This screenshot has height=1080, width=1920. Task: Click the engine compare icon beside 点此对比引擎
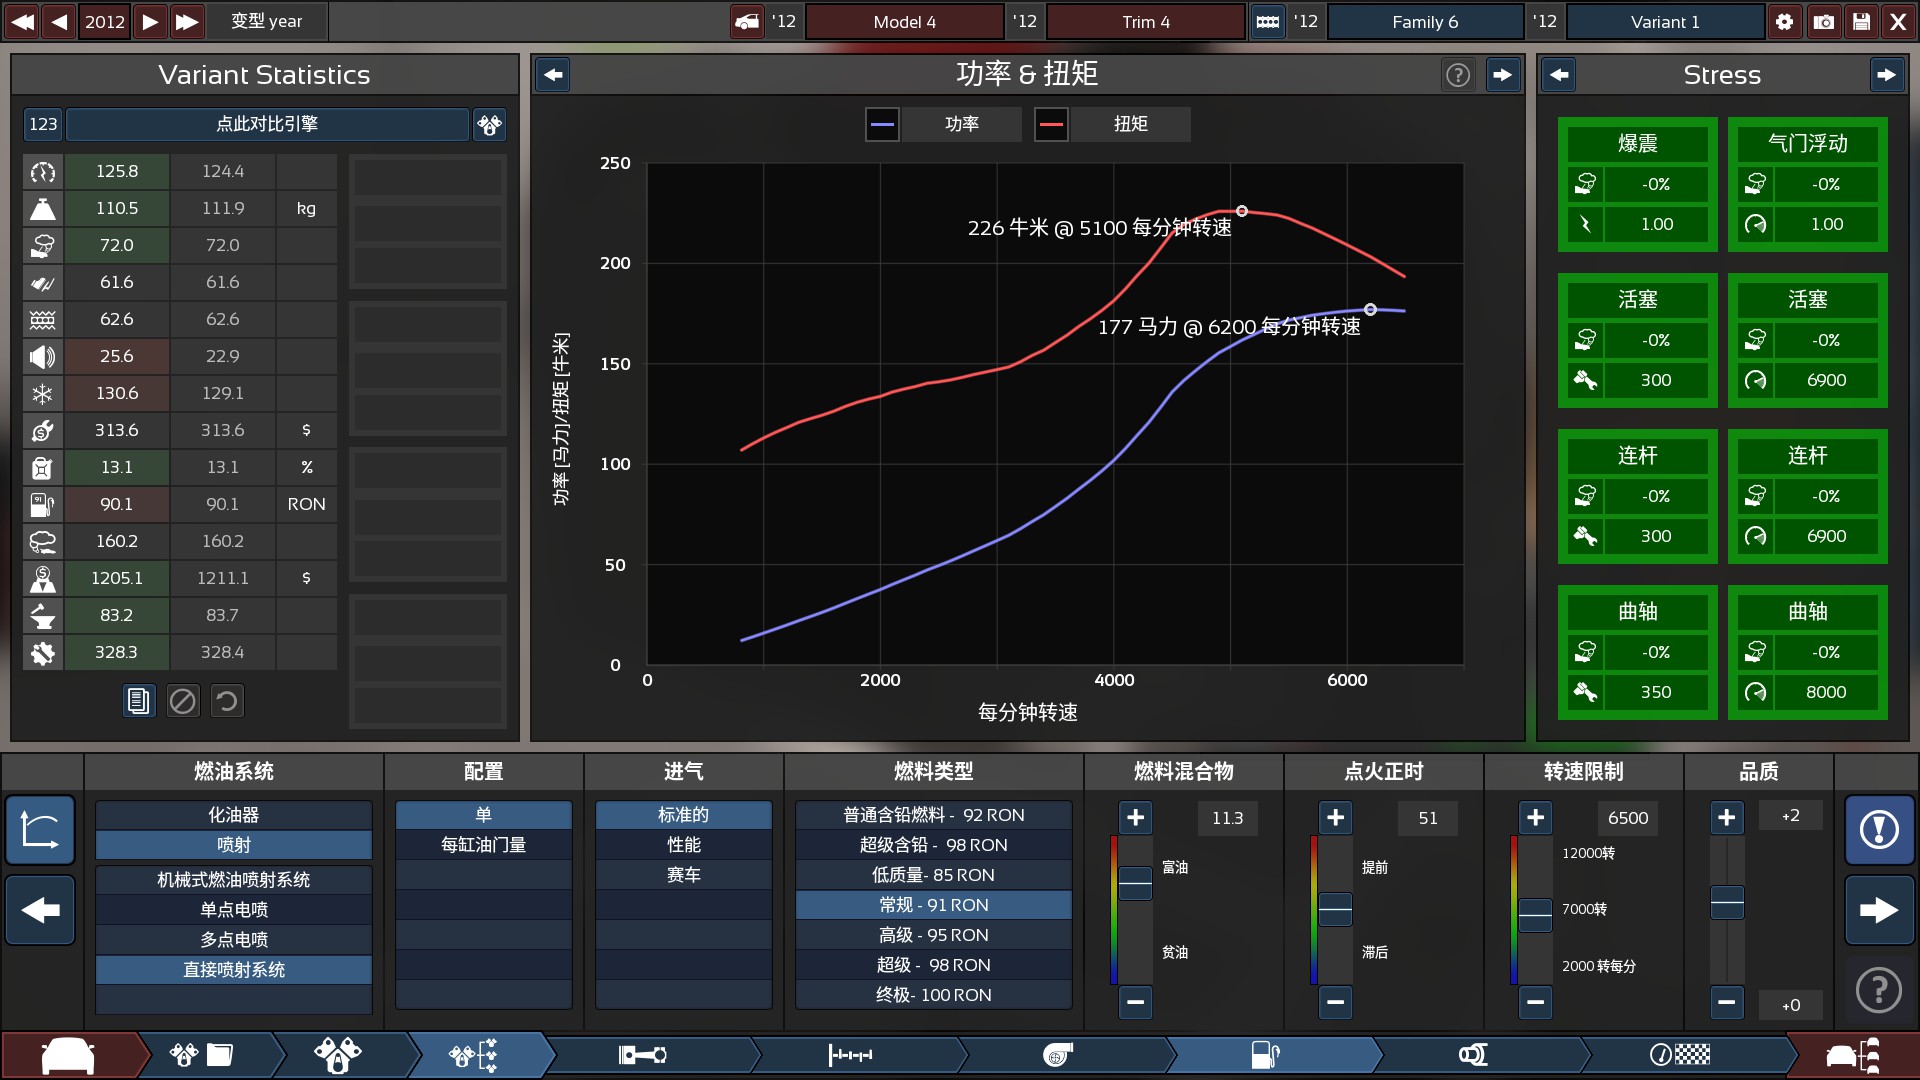(489, 124)
